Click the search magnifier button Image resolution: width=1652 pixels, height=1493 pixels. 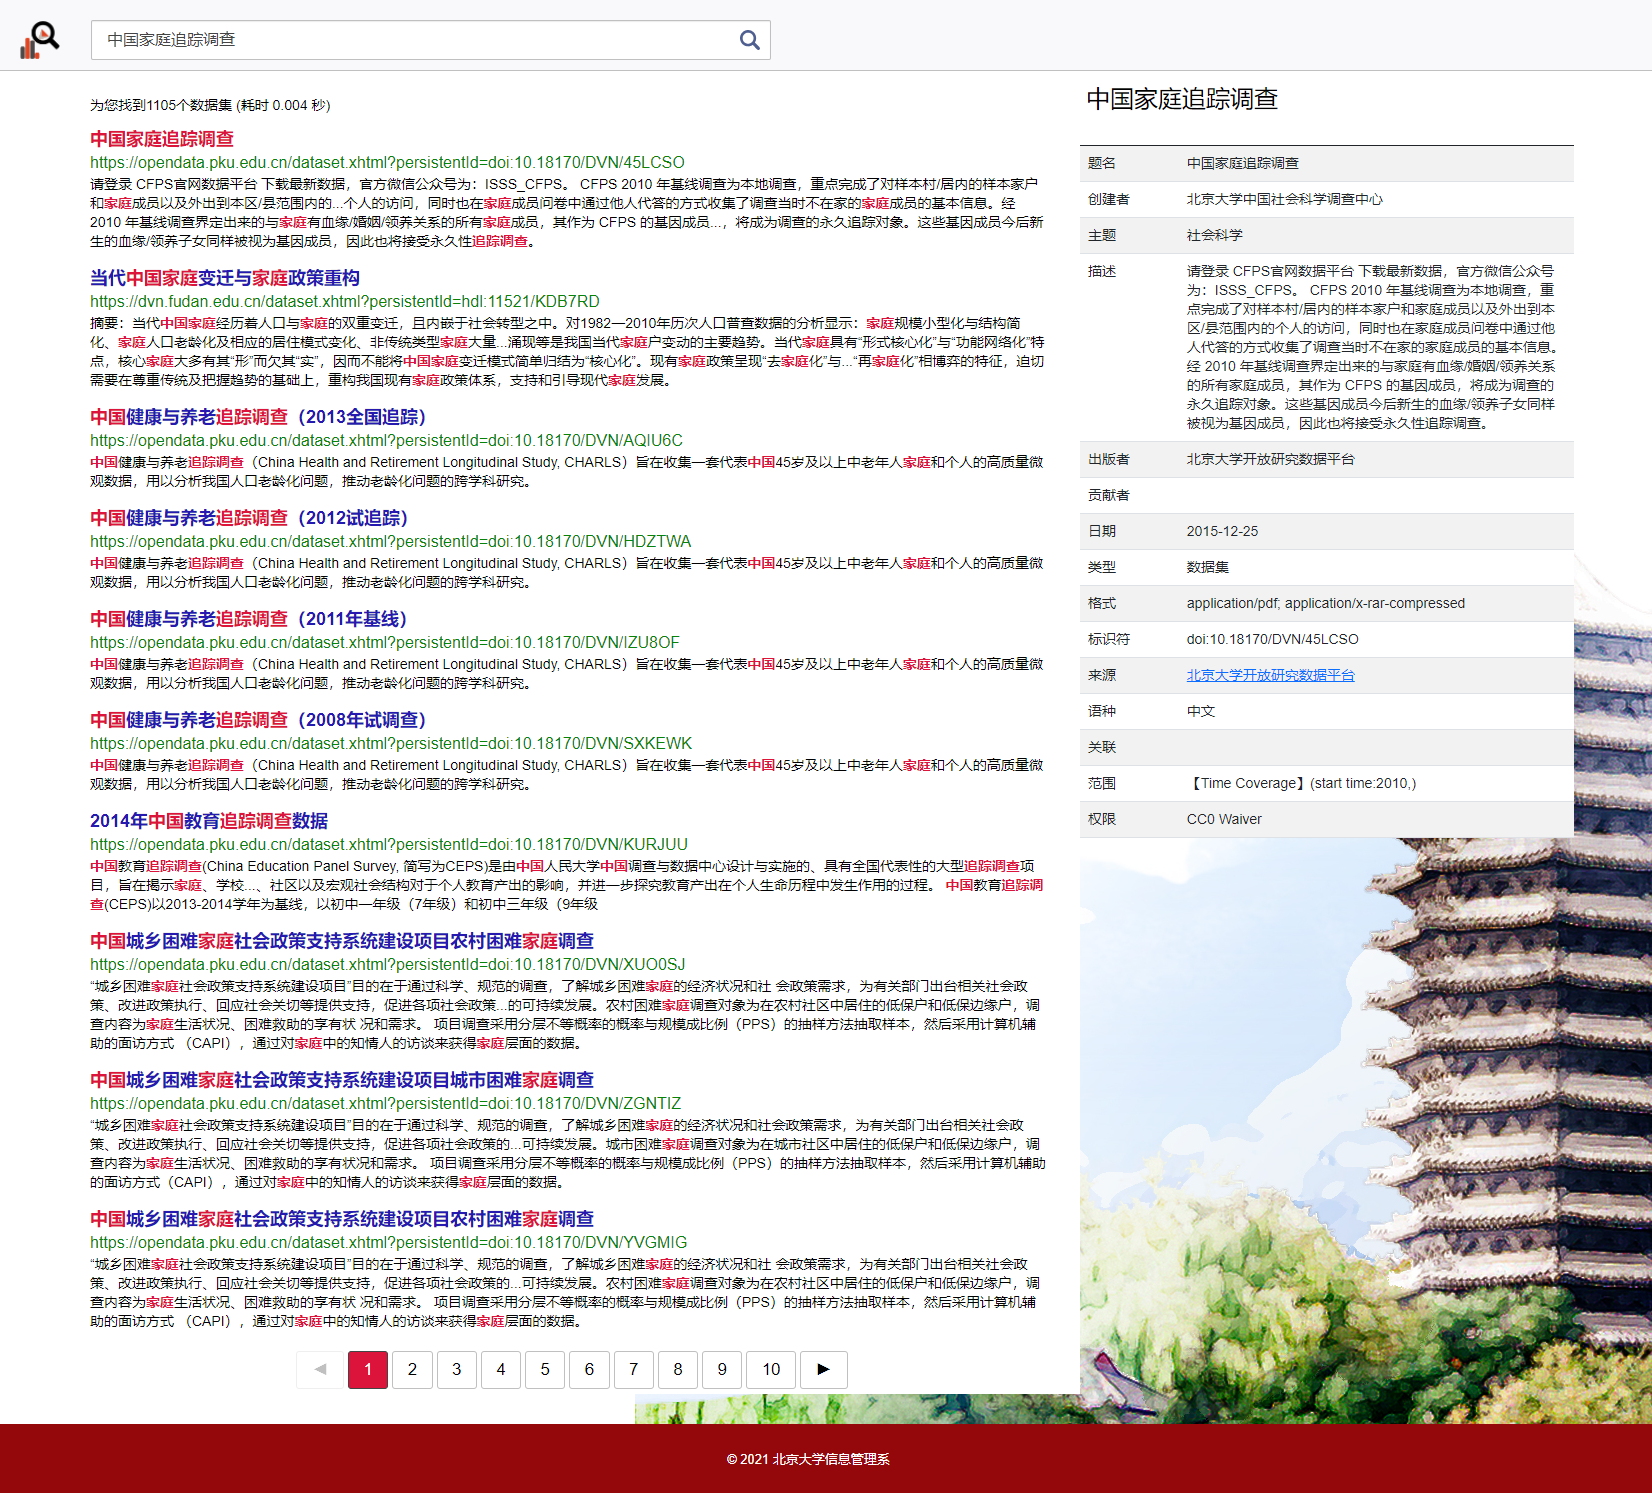click(x=749, y=40)
